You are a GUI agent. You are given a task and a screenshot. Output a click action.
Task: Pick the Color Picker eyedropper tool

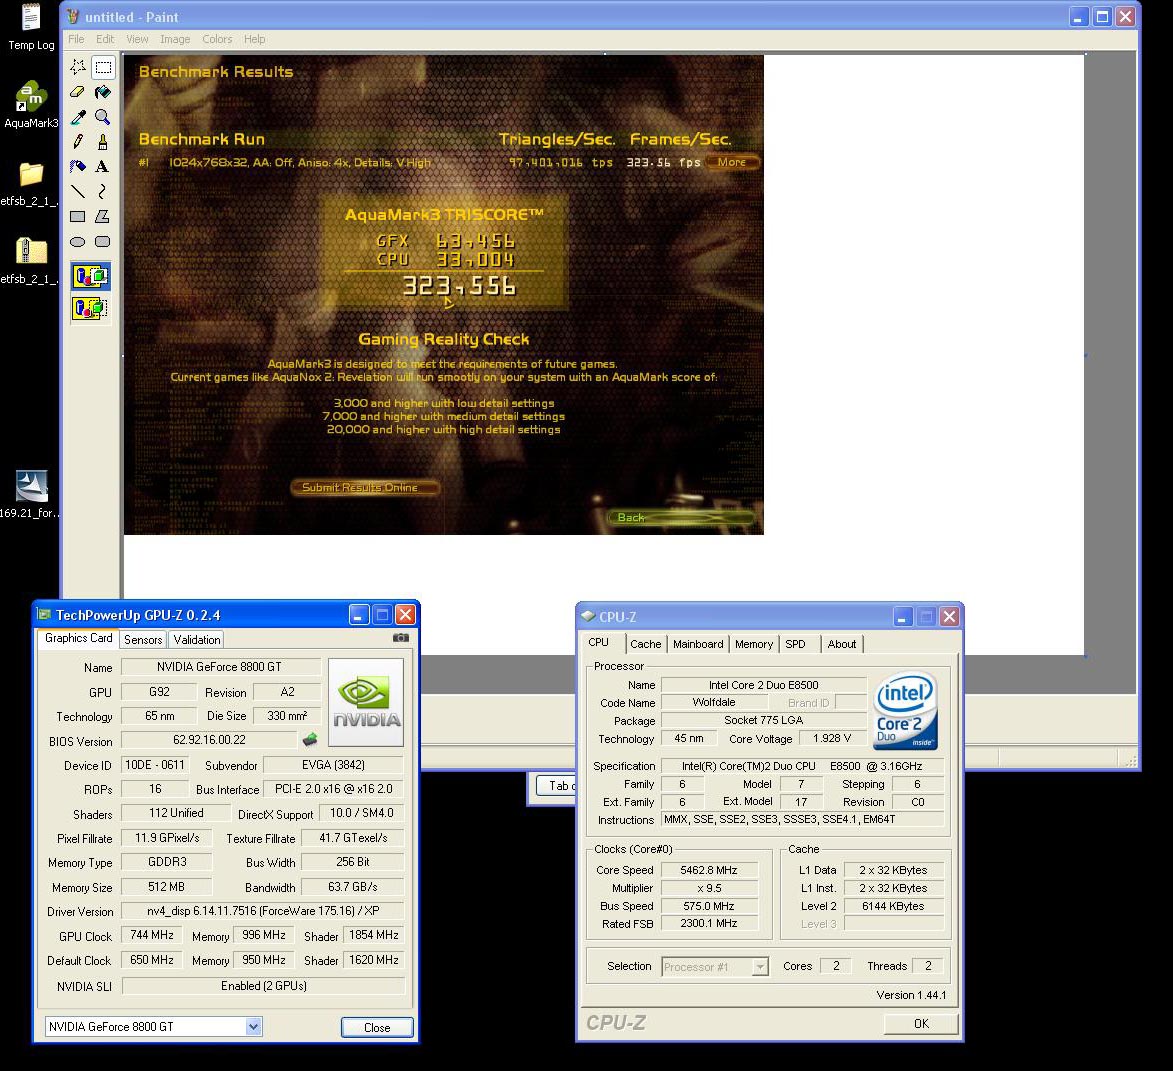[78, 117]
